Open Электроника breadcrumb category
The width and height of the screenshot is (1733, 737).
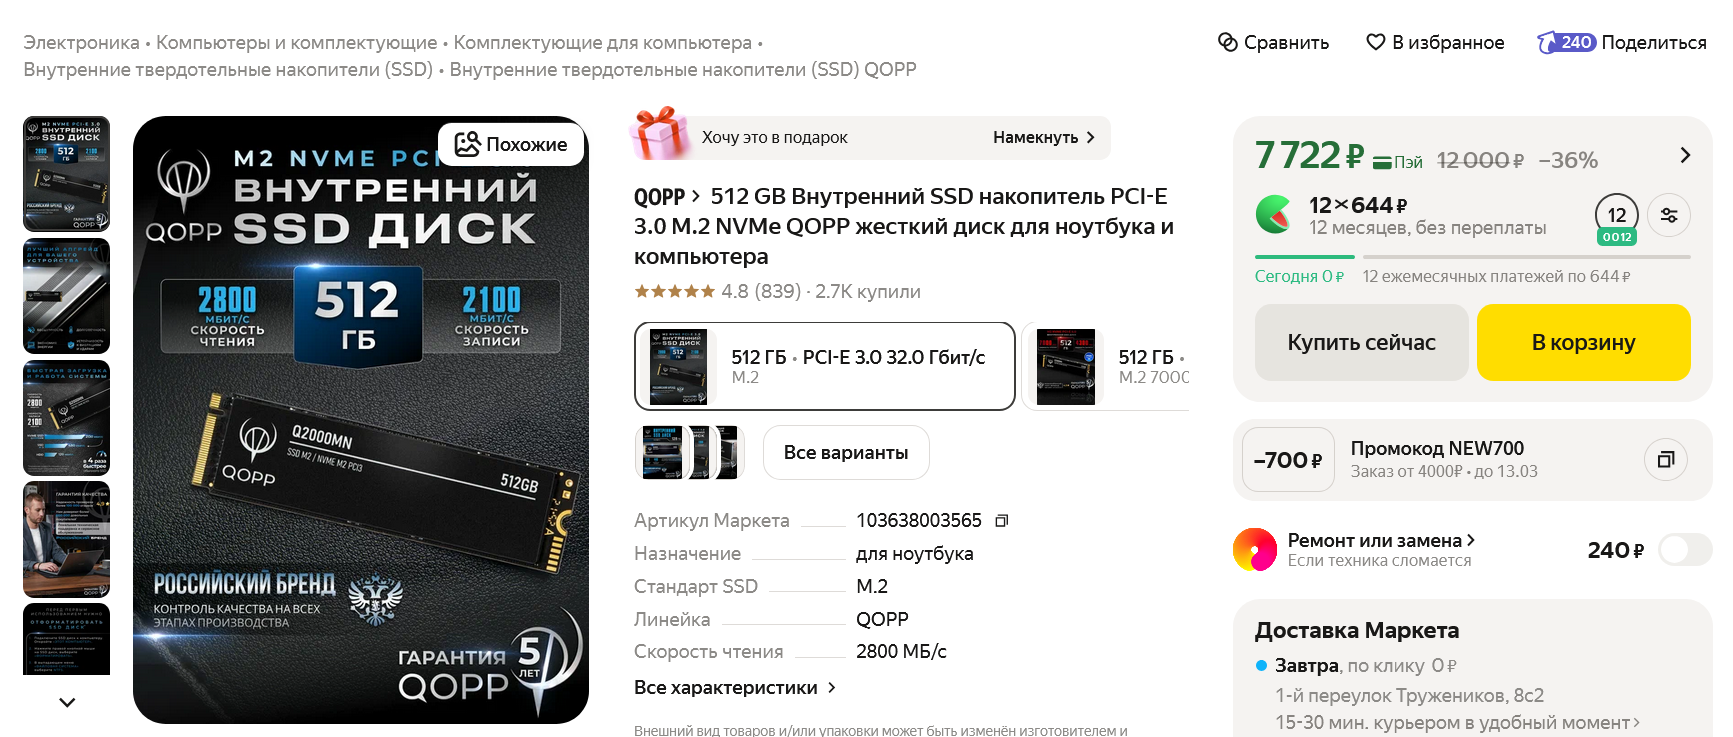pos(81,43)
